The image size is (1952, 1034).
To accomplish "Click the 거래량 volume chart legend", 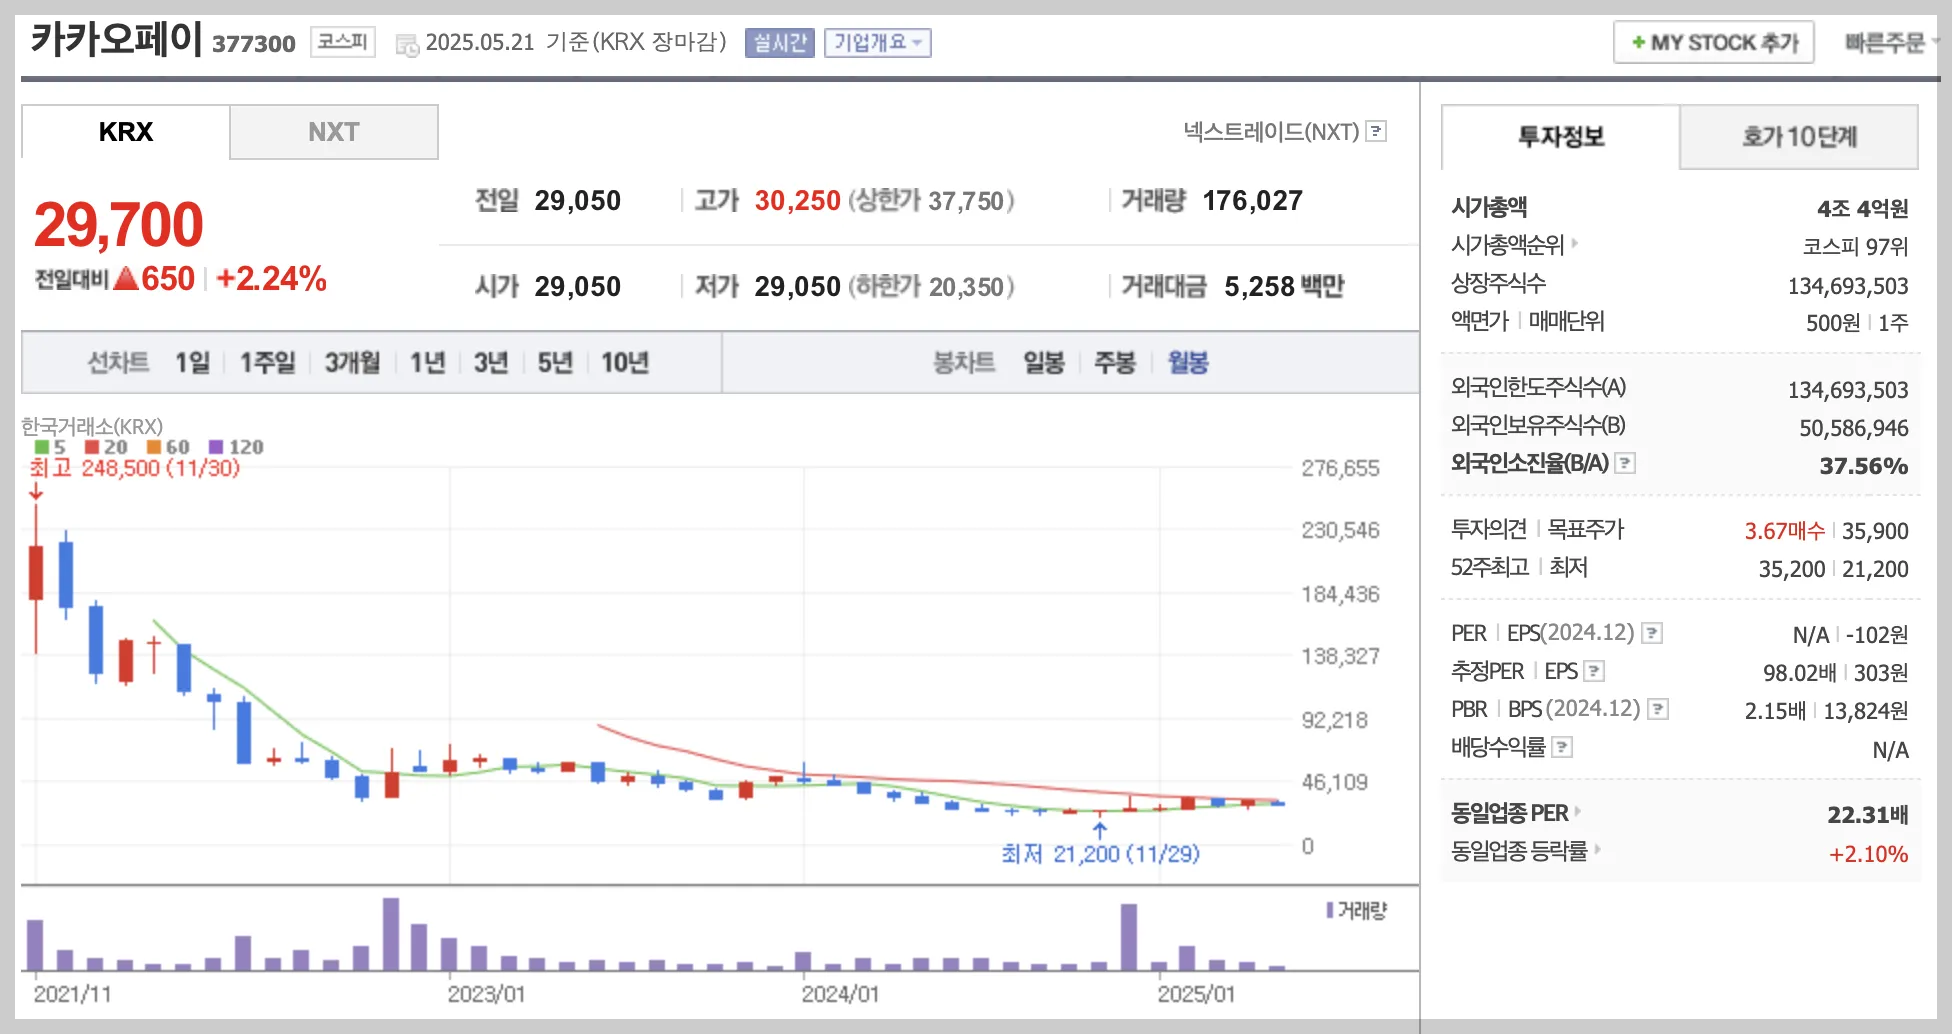I will click(x=1357, y=910).
